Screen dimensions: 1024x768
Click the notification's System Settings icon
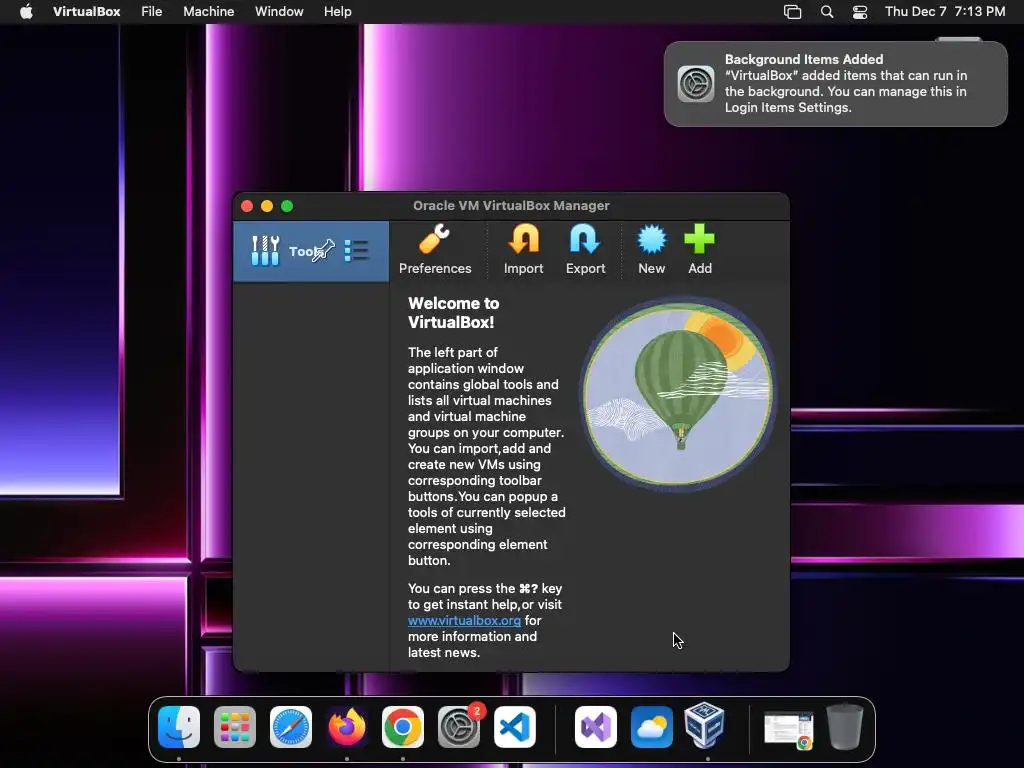(x=696, y=84)
